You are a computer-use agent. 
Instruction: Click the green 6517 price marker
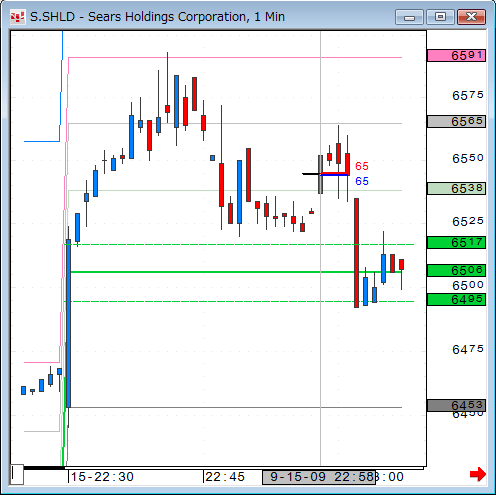[x=456, y=242]
